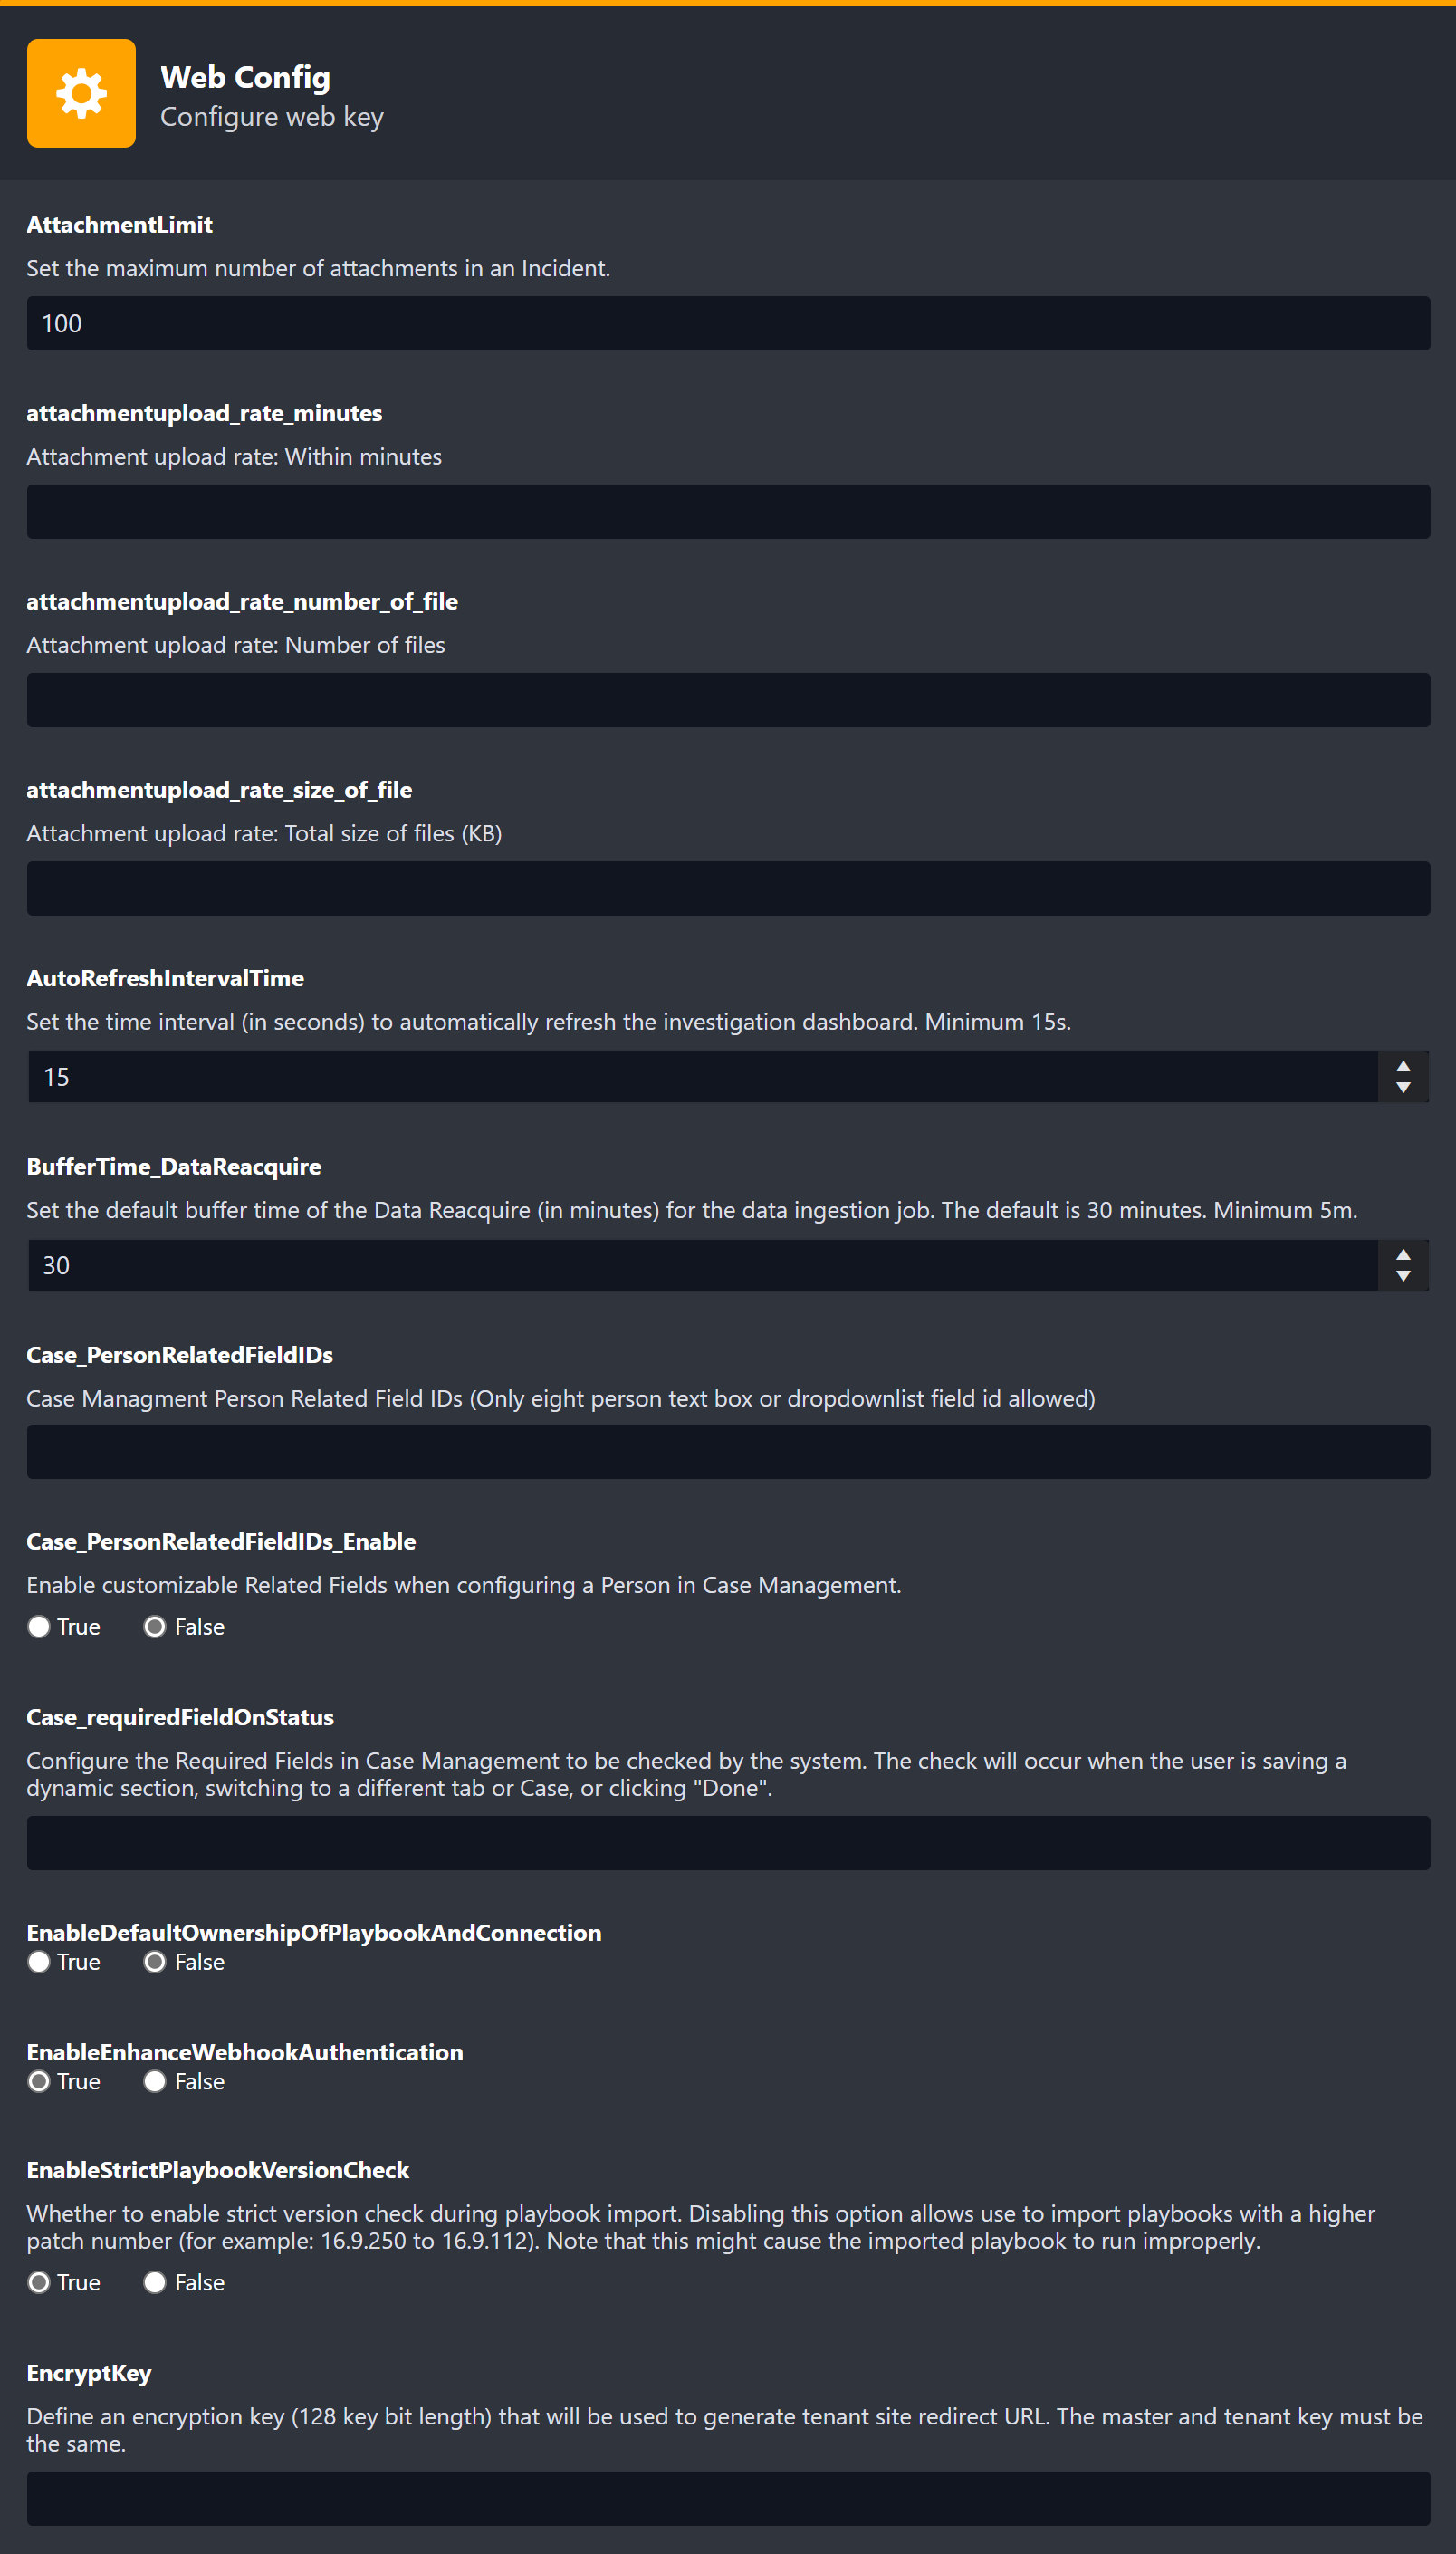
Task: Decrease the AutoRefreshIntervalTime value with down arrow
Action: click(x=1402, y=1088)
